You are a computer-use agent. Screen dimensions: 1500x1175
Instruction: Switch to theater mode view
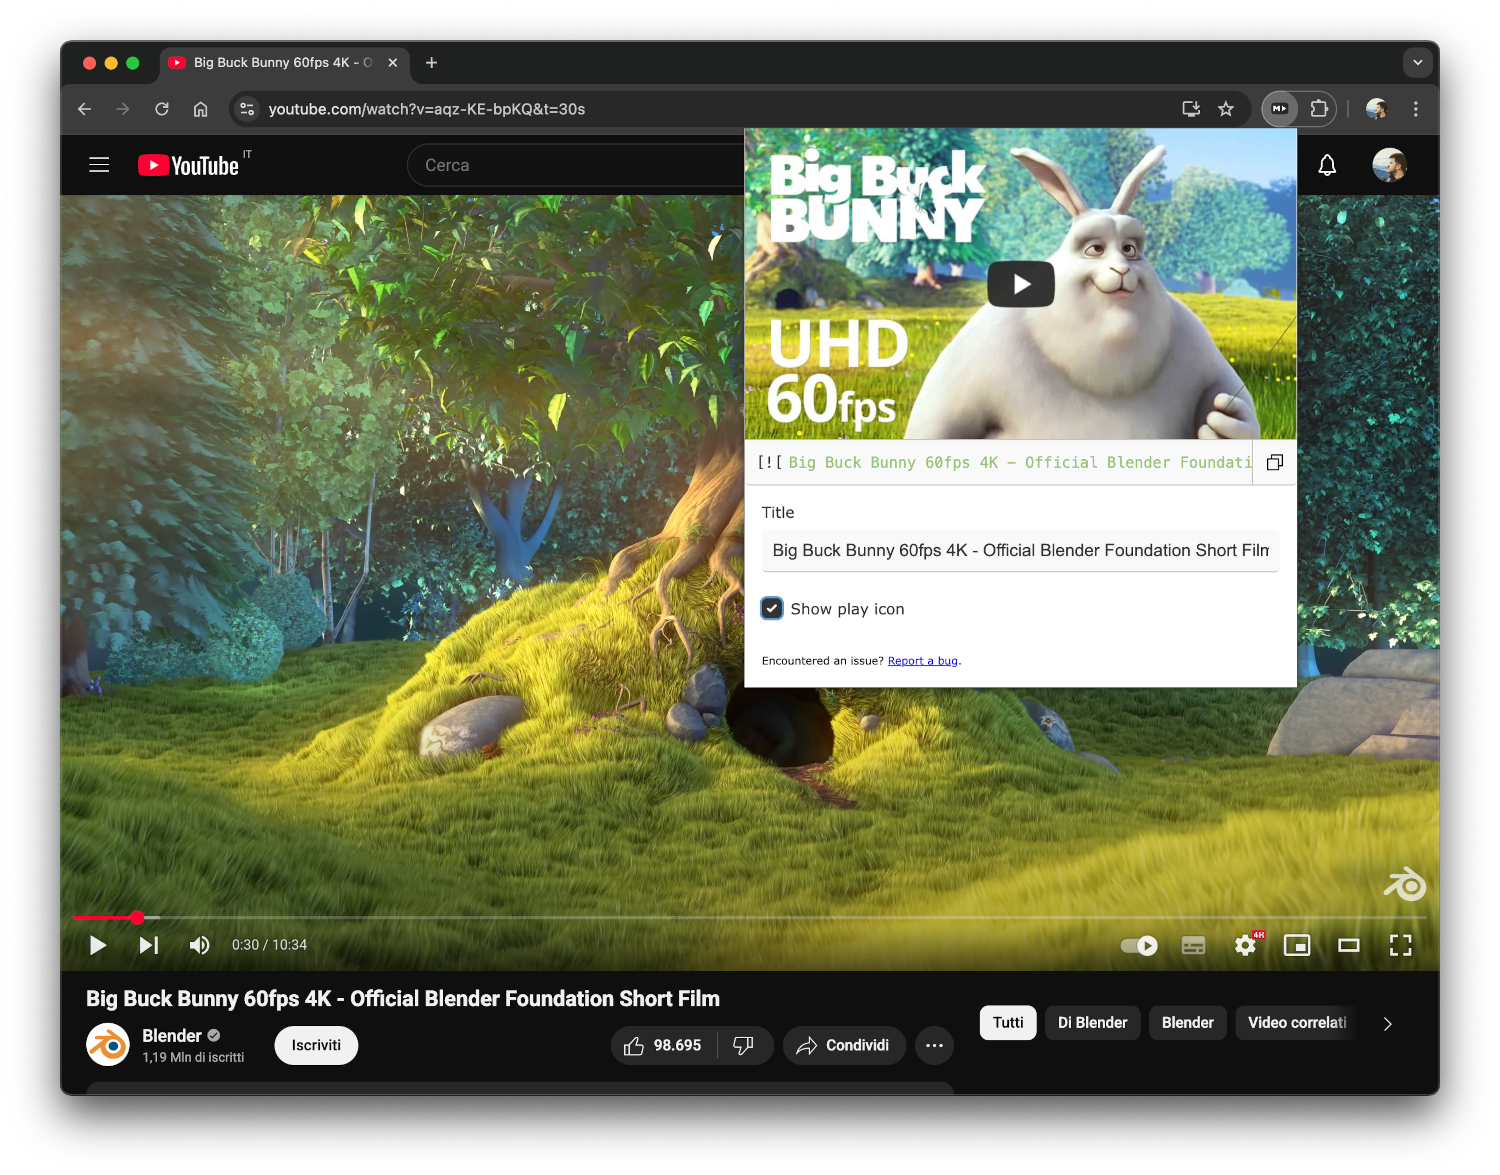coord(1349,945)
